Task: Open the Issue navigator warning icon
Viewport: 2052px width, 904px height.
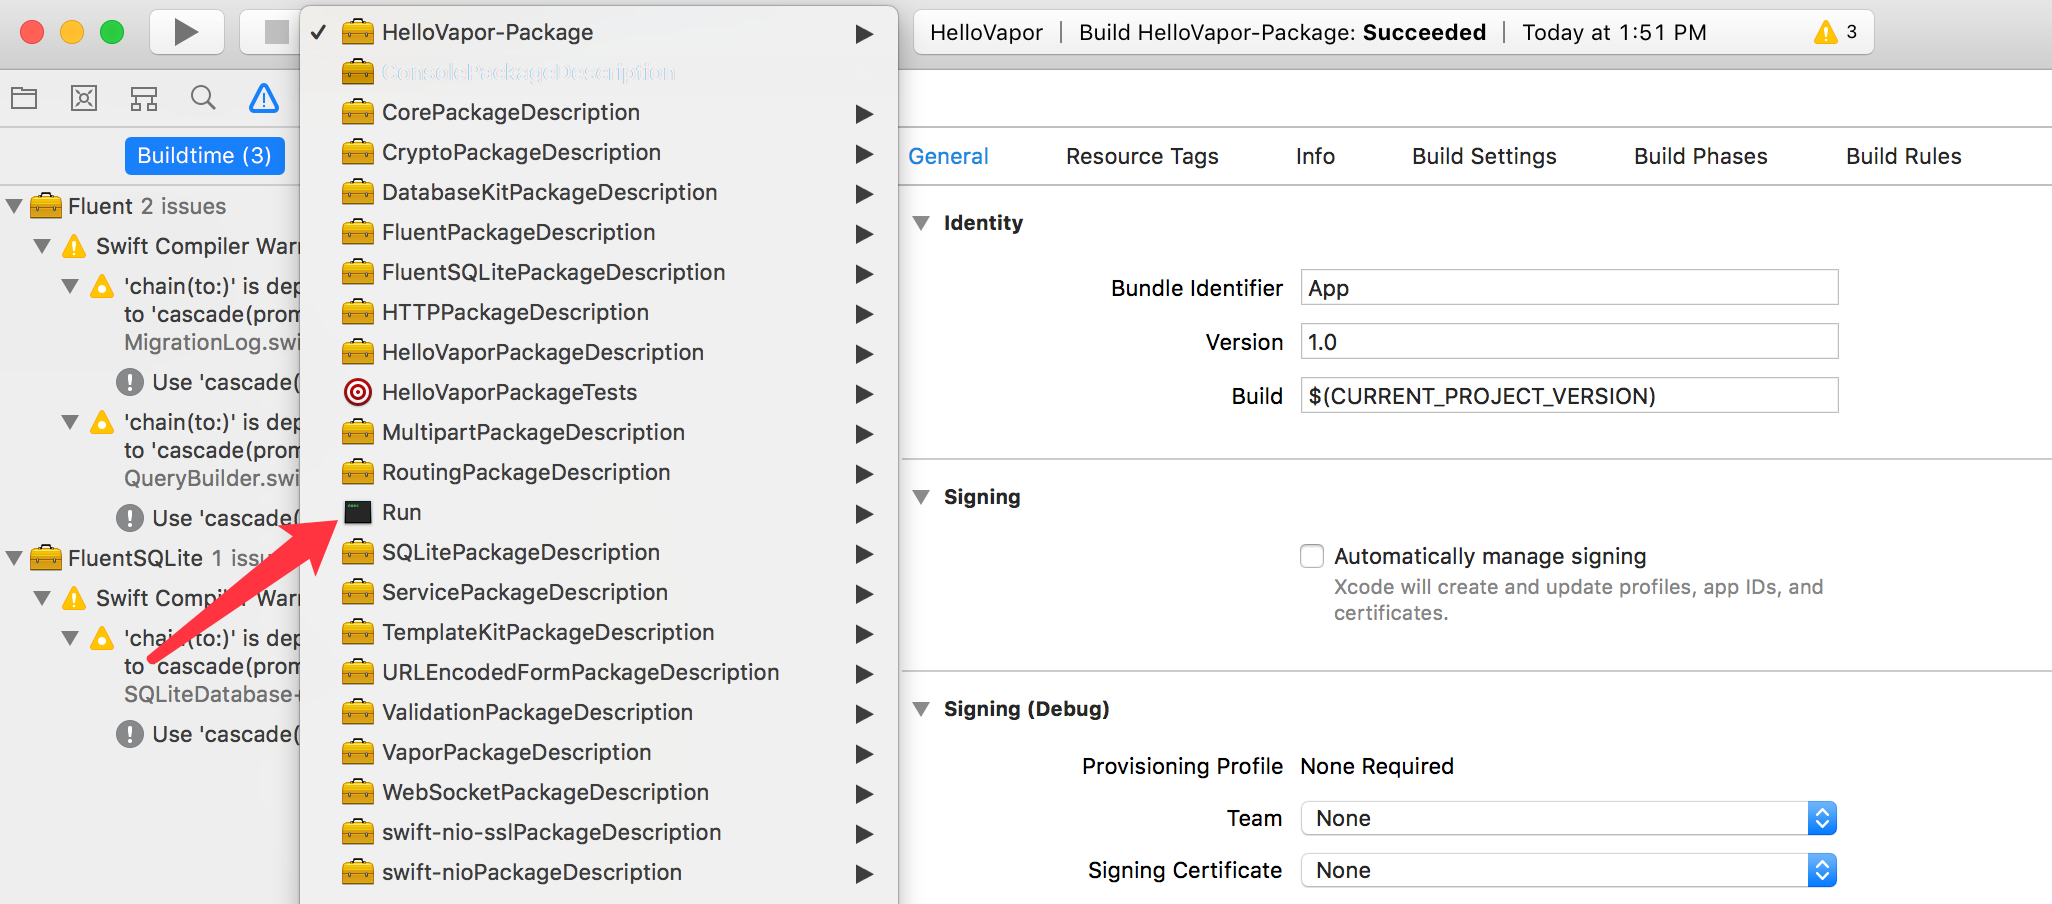Action: 264,98
